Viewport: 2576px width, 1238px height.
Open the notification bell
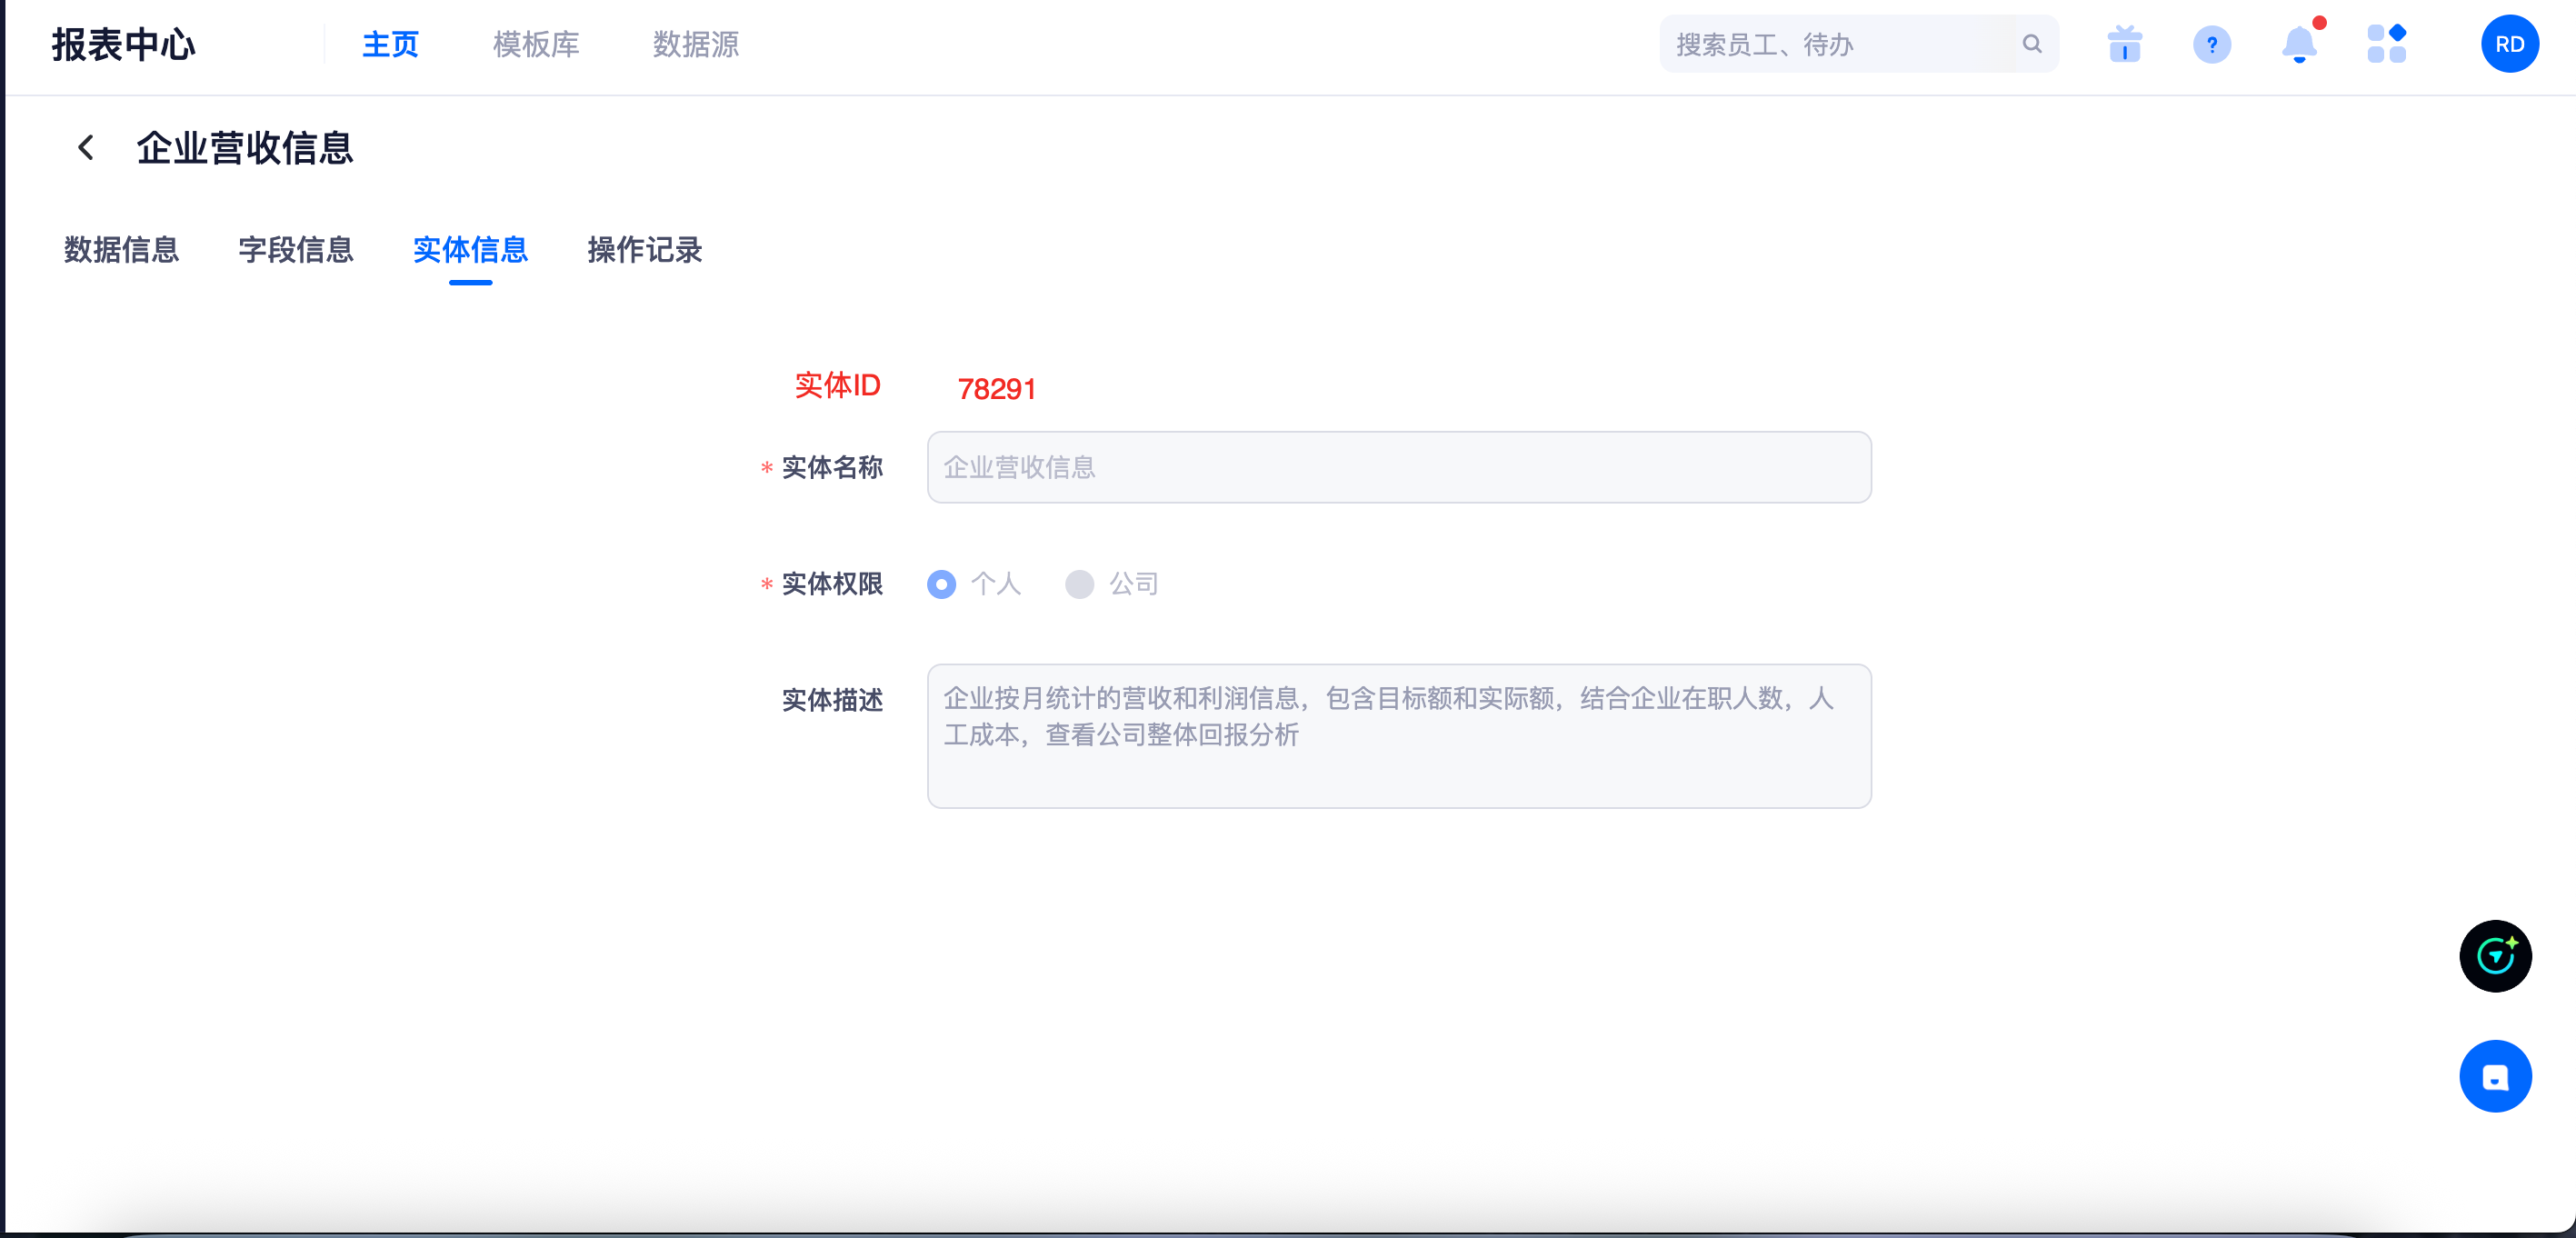[x=2299, y=44]
